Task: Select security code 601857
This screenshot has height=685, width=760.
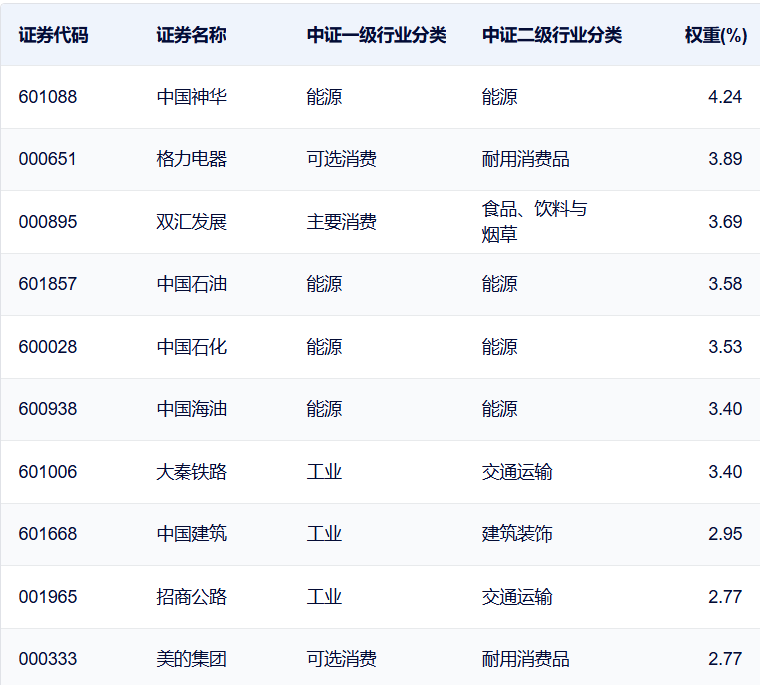Action: pos(48,284)
